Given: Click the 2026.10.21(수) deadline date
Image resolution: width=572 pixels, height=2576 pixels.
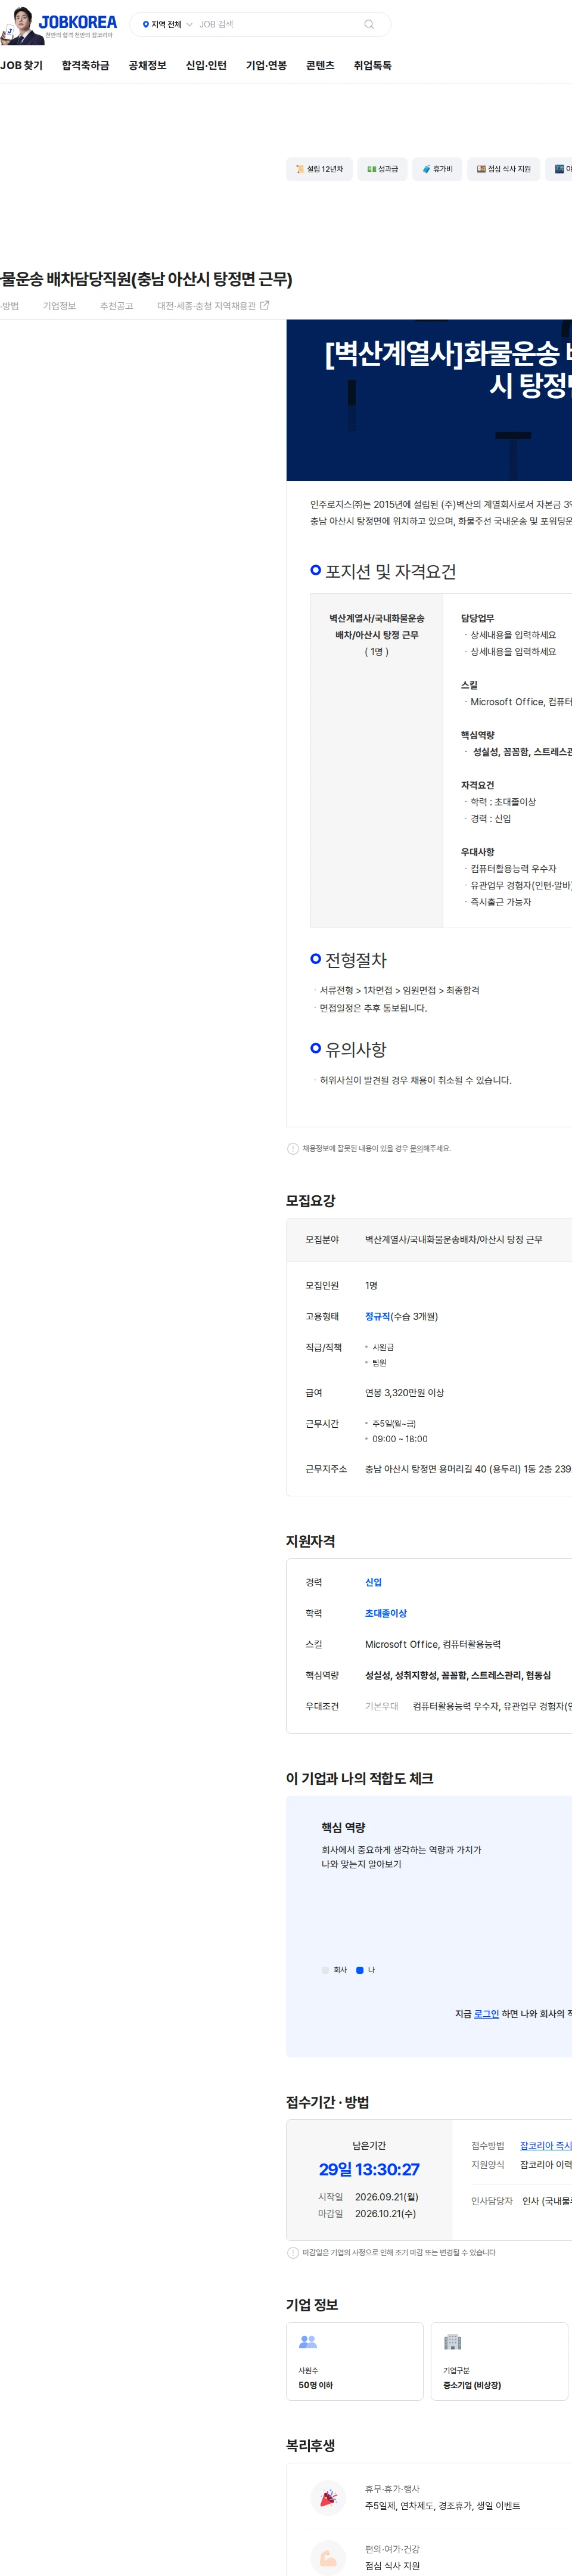Looking at the screenshot, I should pyautogui.click(x=385, y=2213).
